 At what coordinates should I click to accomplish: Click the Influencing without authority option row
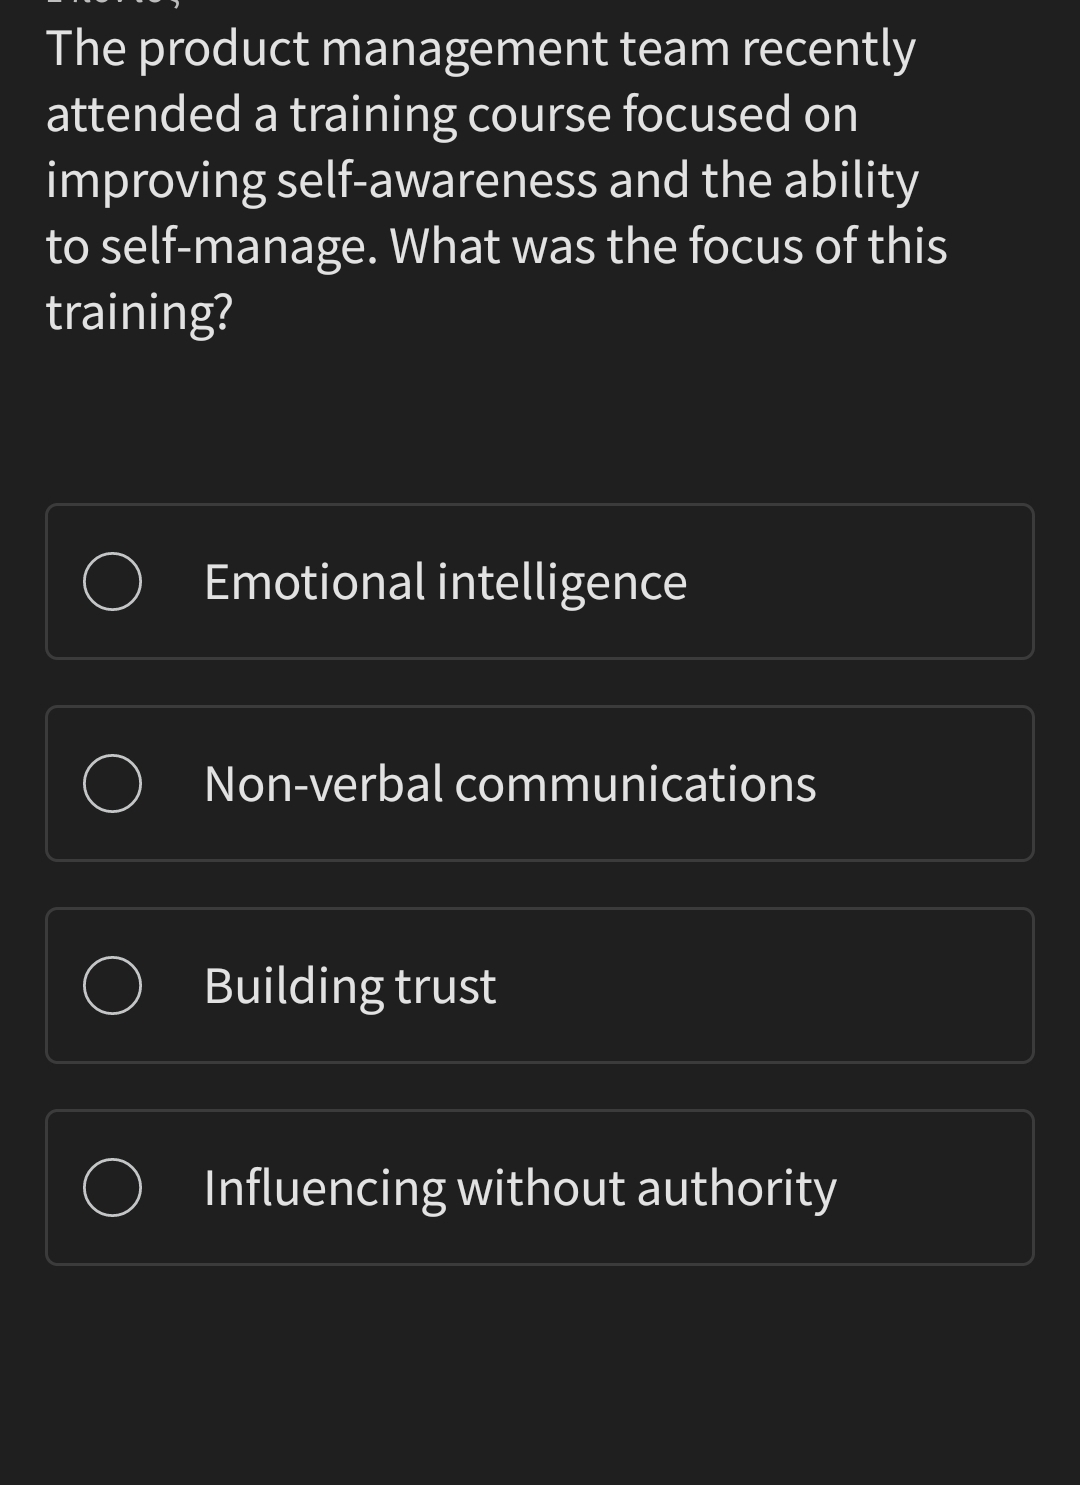coord(540,1187)
